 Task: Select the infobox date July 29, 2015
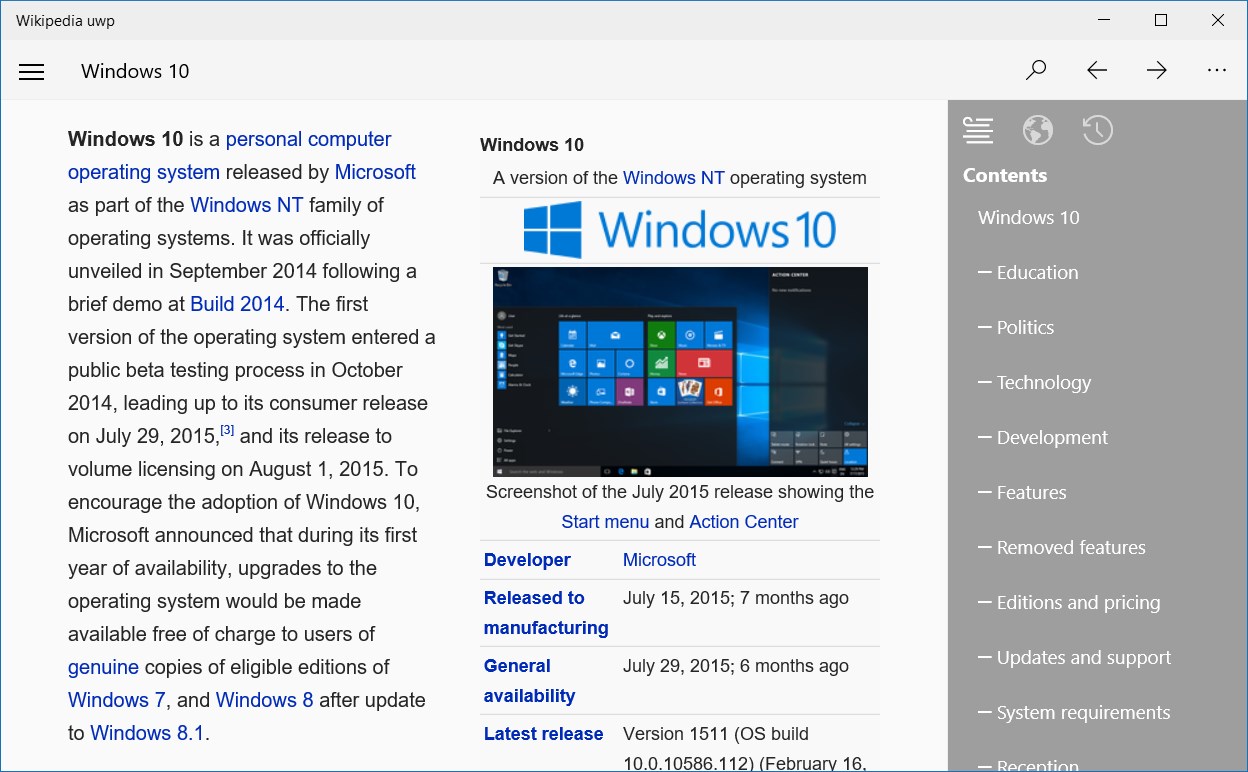click(679, 666)
